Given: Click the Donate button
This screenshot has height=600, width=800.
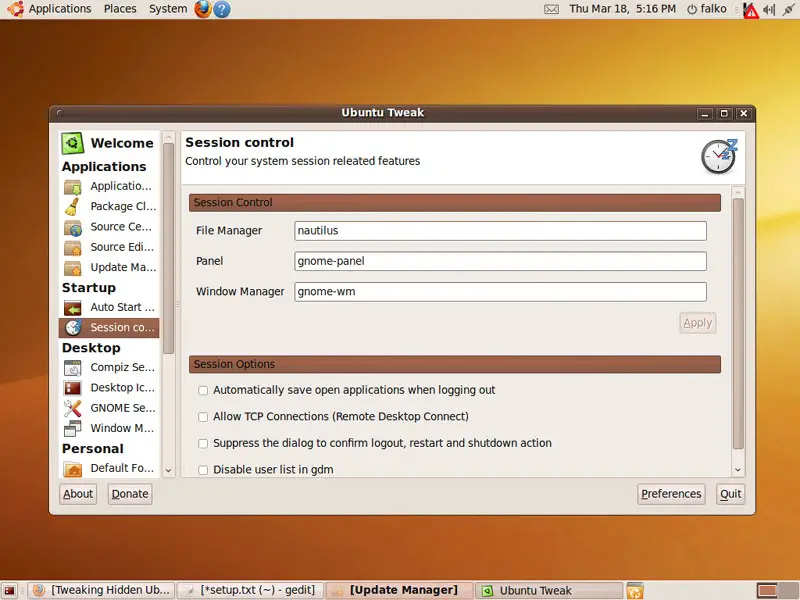Looking at the screenshot, I should coord(130,494).
